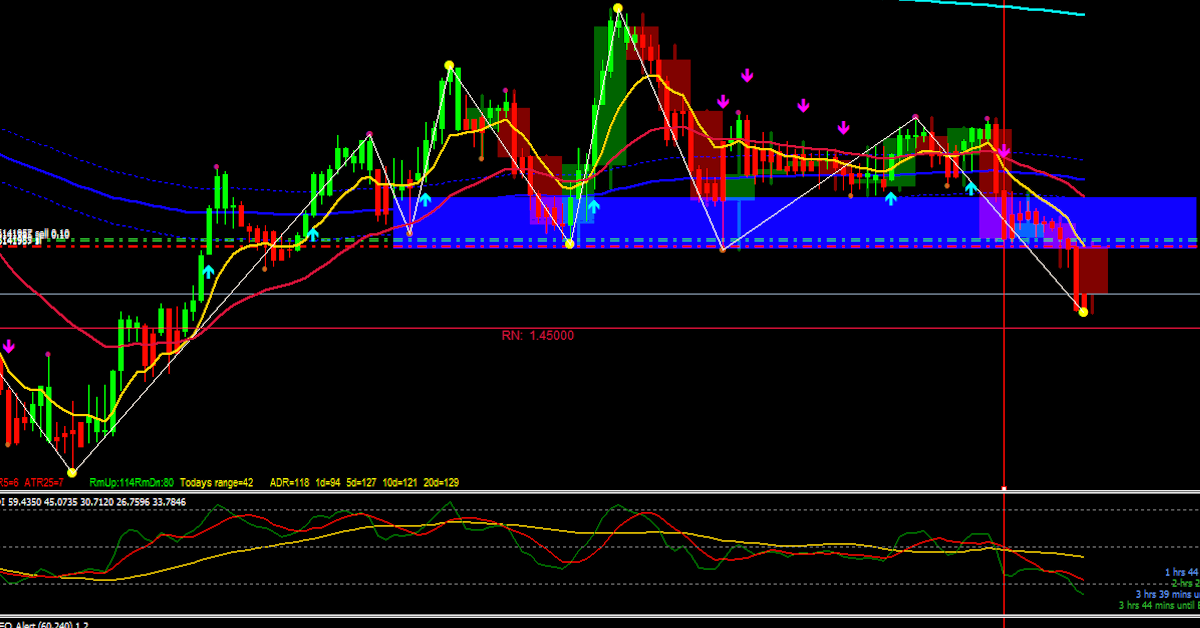The height and width of the screenshot is (628, 1200).
Task: Click the yellow dot at the final rightmost low
Action: click(x=1083, y=312)
